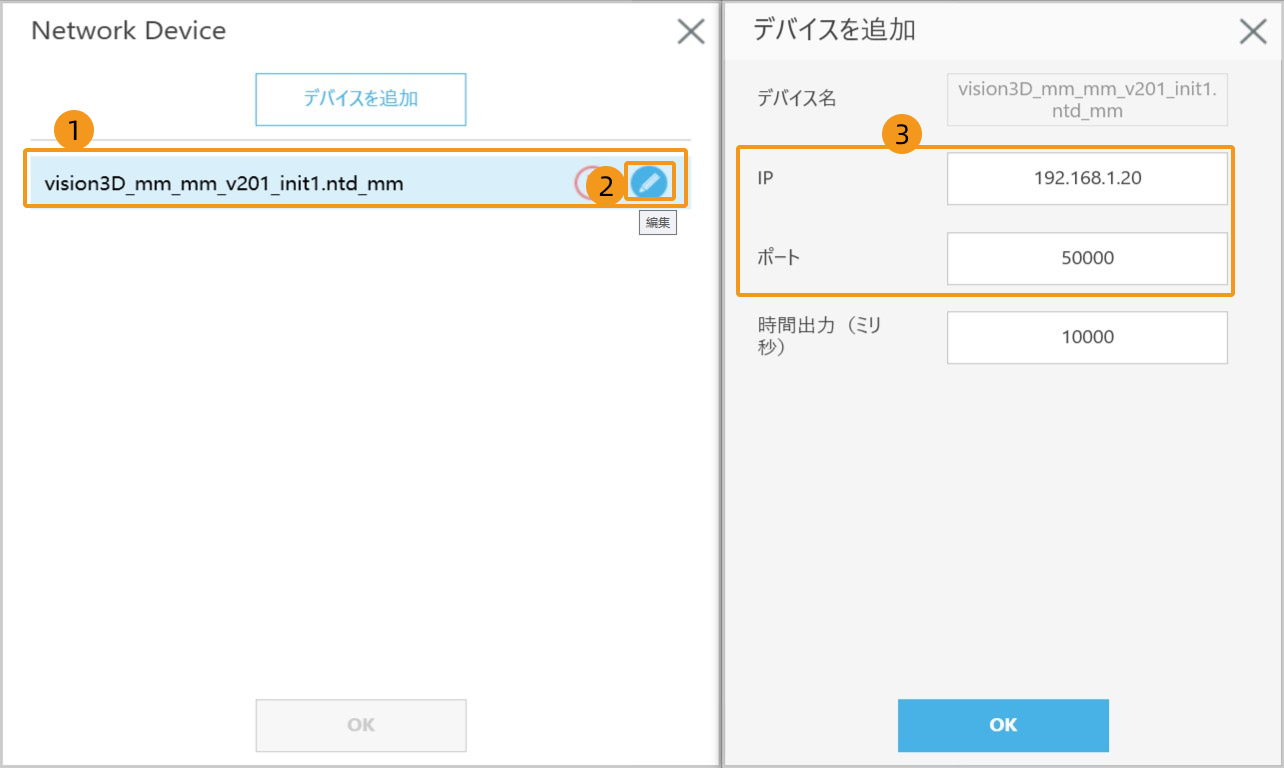The width and height of the screenshot is (1284, 768).
Task: Close the Network Device dialog
Action: (x=691, y=32)
